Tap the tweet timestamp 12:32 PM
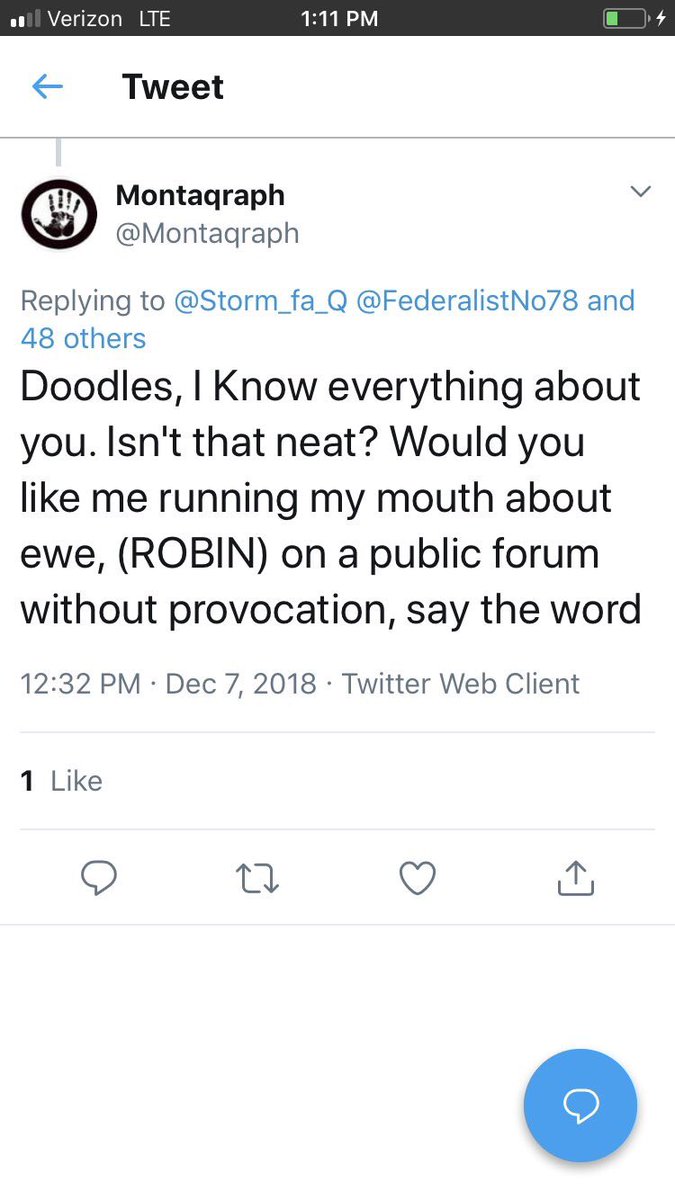This screenshot has width=675, height=1200. [x=80, y=684]
